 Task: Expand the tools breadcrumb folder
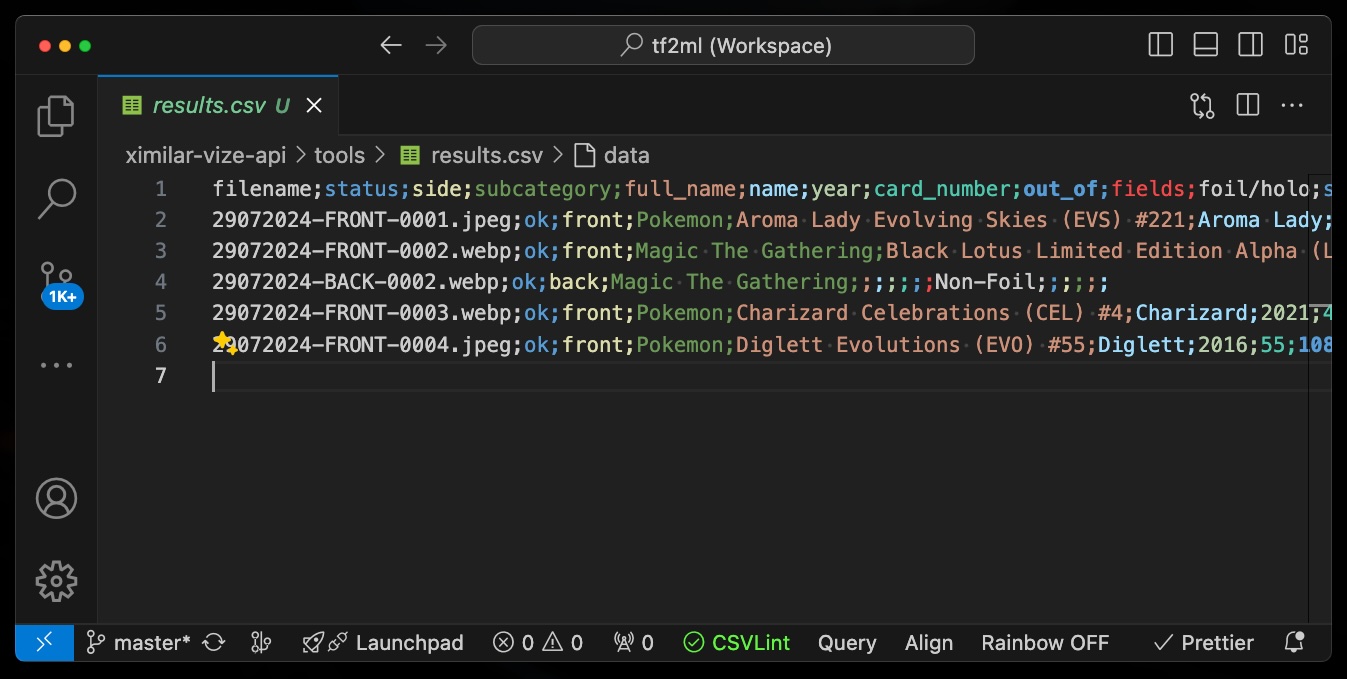coord(339,155)
